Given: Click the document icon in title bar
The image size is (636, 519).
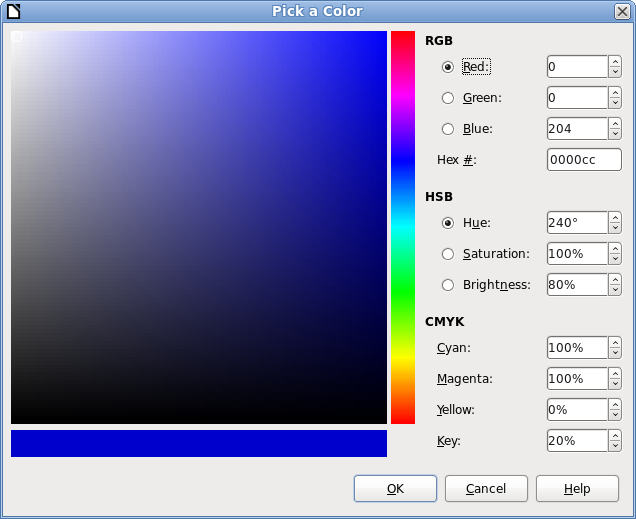Looking at the screenshot, I should tap(12, 11).
